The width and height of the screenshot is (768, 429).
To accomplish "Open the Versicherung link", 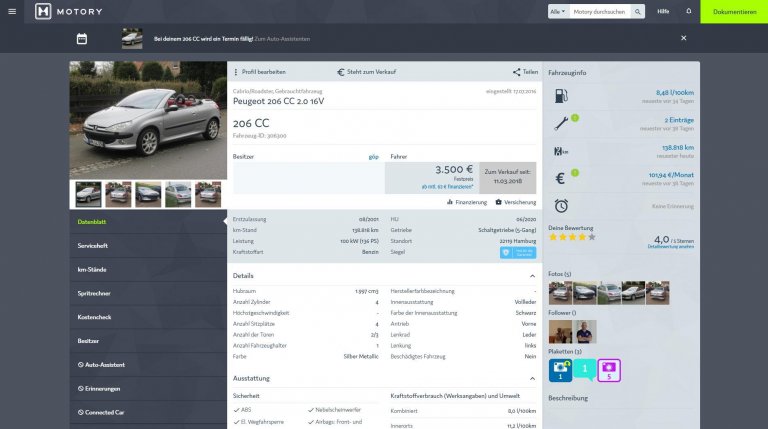I will (515, 202).
